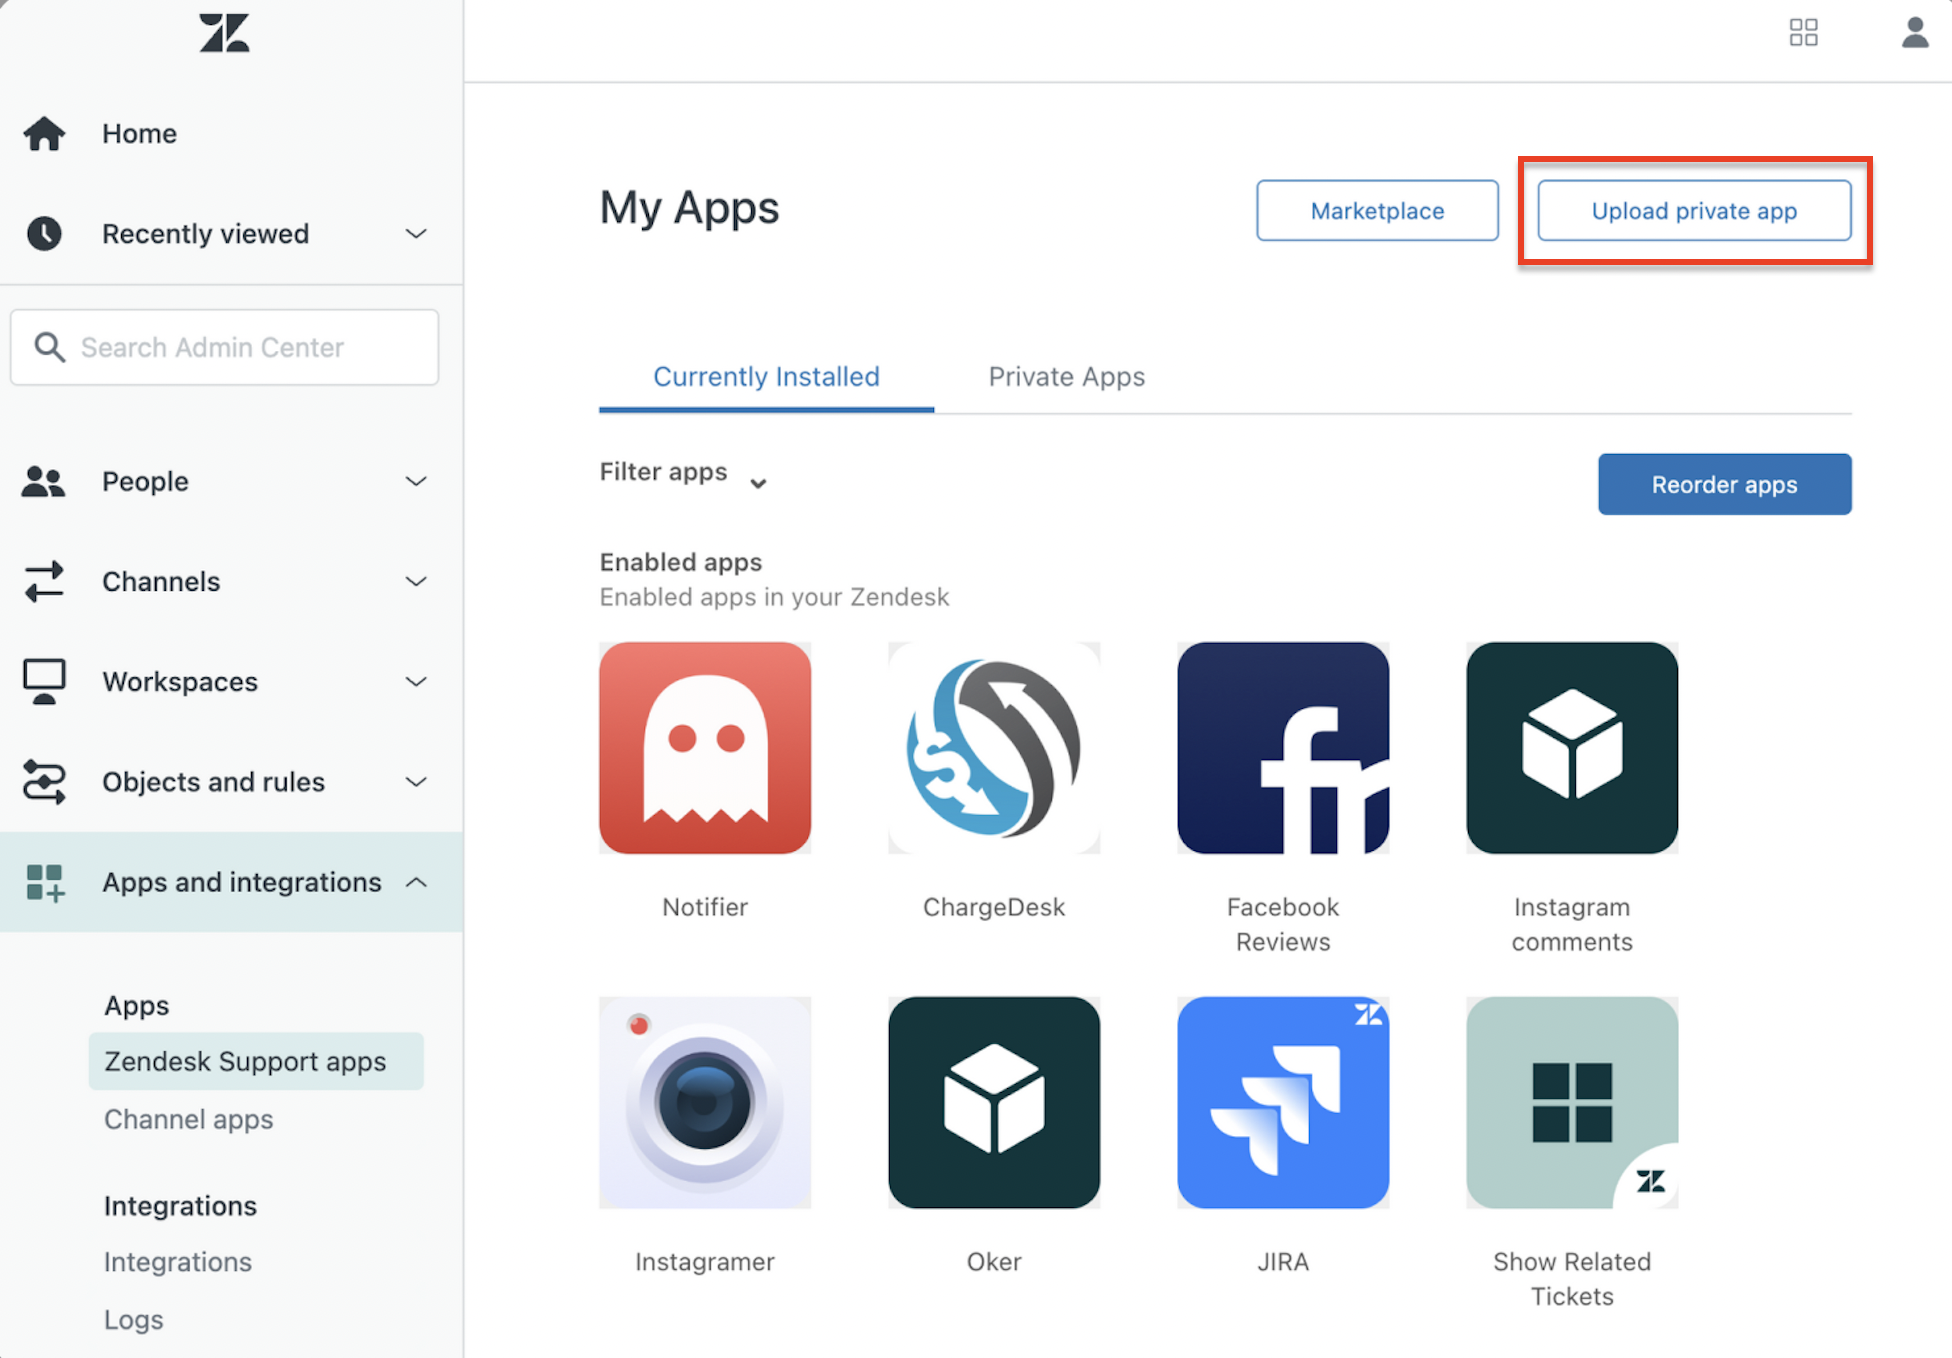Click the People group icon
The image size is (1952, 1358).
tap(43, 481)
